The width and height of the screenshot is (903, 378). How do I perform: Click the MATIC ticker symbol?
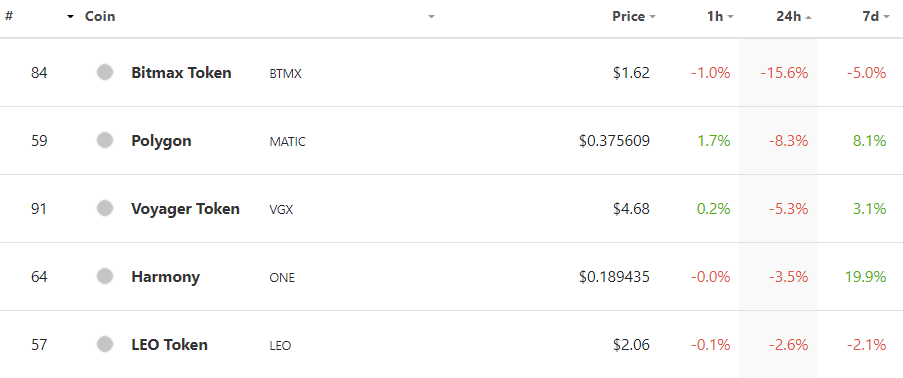[x=287, y=142]
